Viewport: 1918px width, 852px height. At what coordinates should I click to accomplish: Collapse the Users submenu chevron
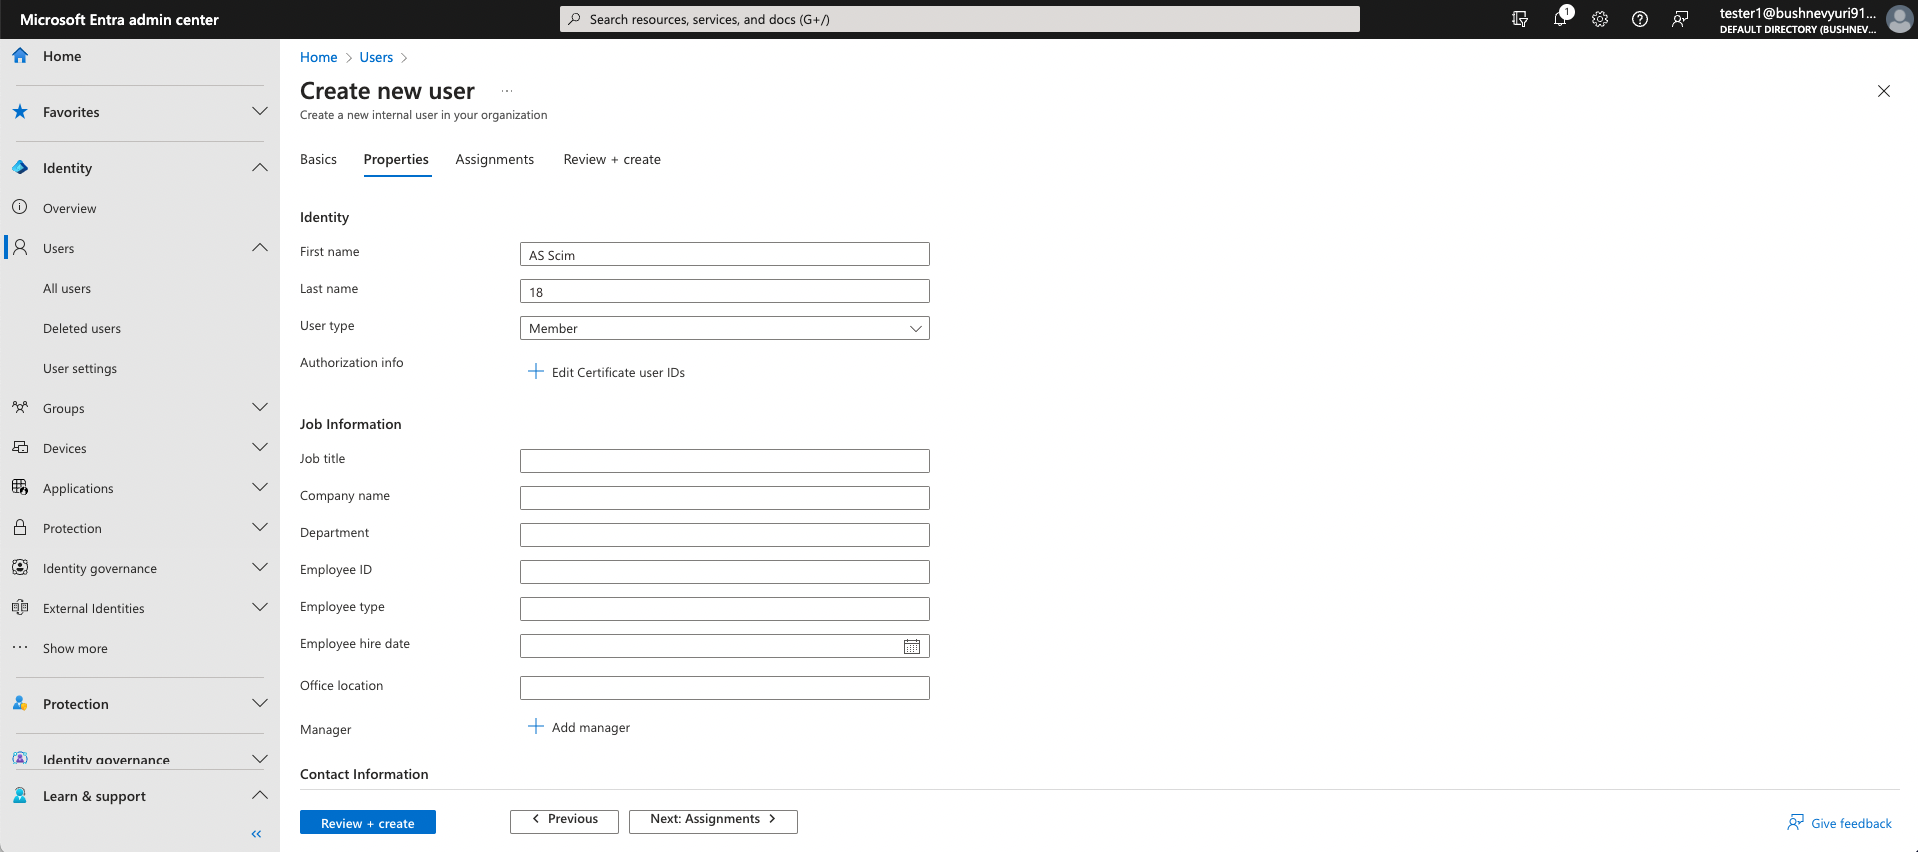(x=260, y=248)
